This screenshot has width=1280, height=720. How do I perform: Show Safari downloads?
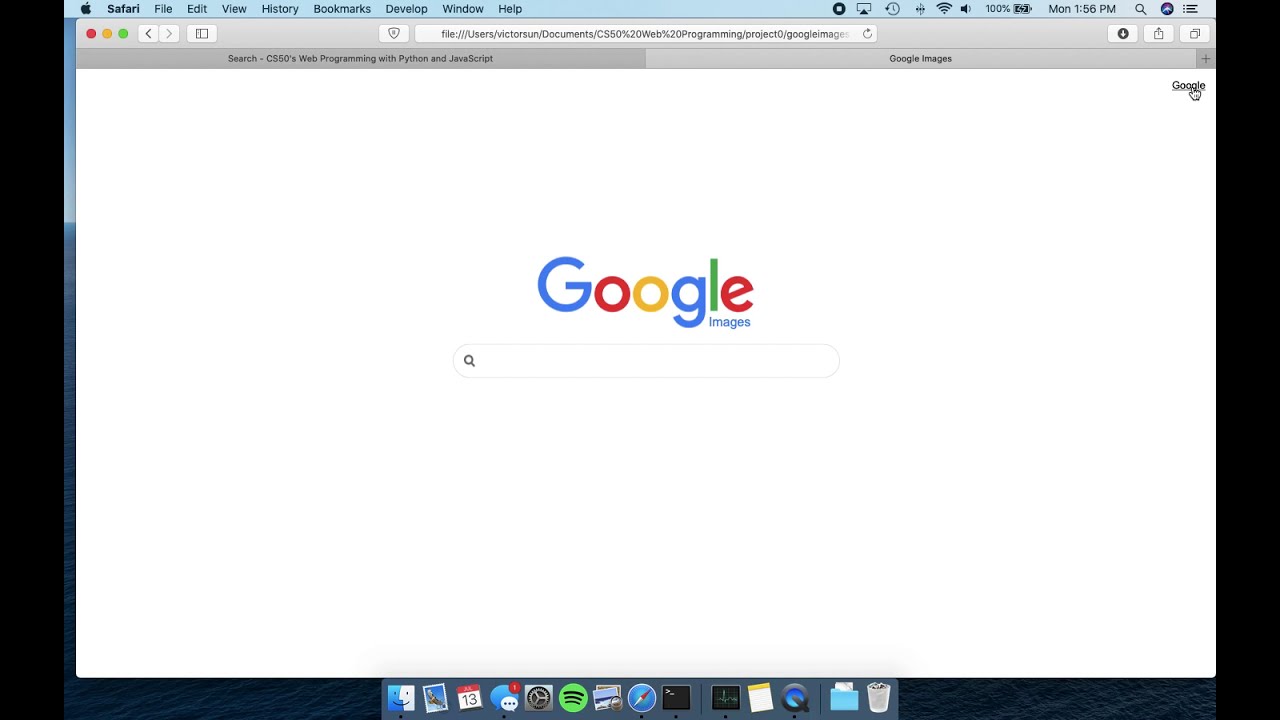click(1123, 34)
